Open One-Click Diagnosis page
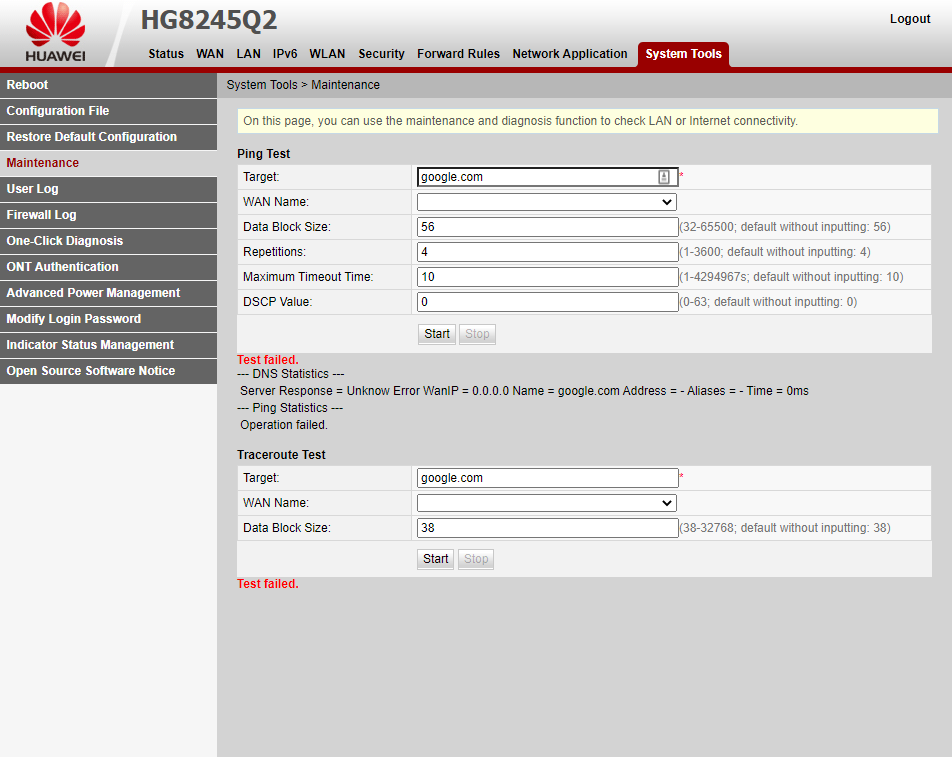The width and height of the screenshot is (952, 757). (x=108, y=241)
